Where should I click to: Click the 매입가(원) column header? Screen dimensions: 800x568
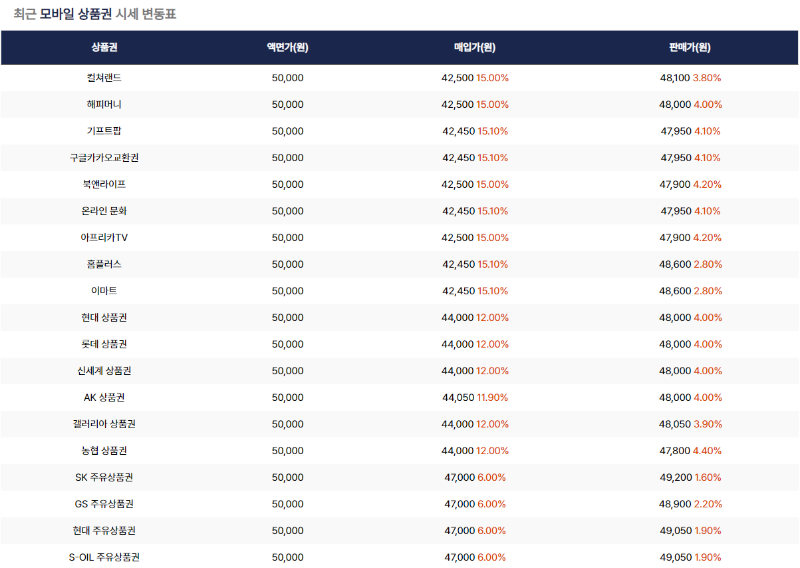[x=474, y=47]
